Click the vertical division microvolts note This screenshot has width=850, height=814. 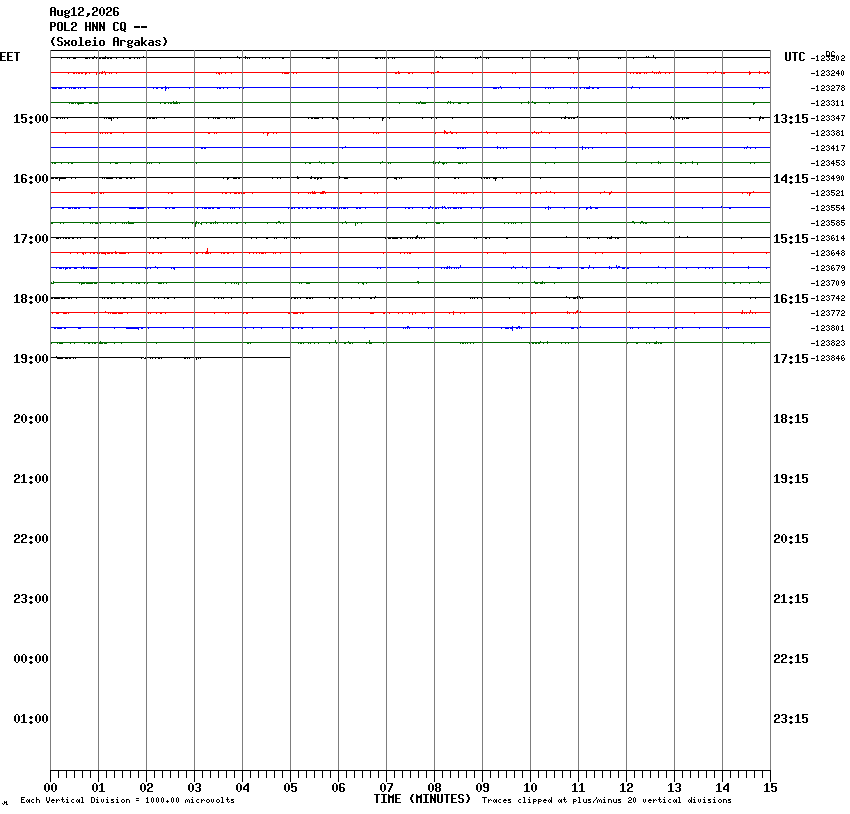tap(127, 800)
